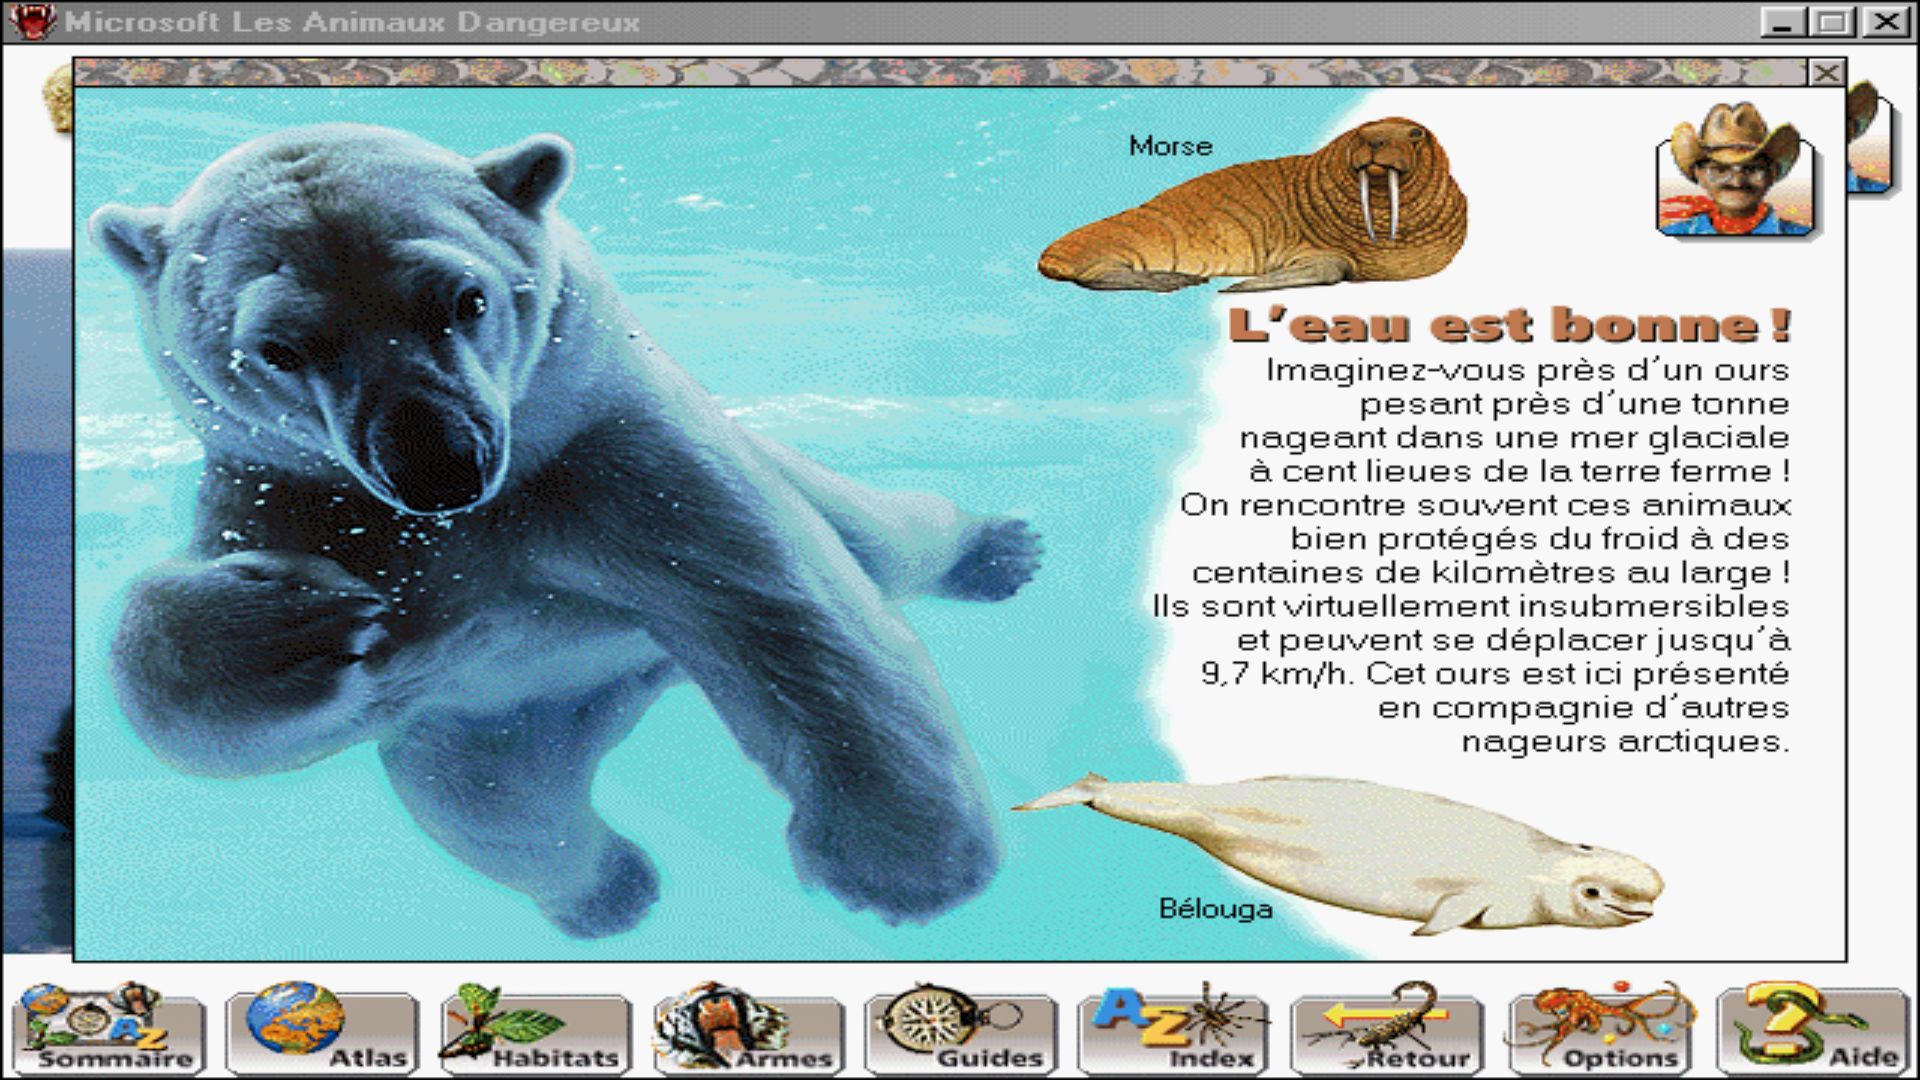The height and width of the screenshot is (1080, 1920).
Task: Open Guides with compass icon
Action: click(961, 1029)
